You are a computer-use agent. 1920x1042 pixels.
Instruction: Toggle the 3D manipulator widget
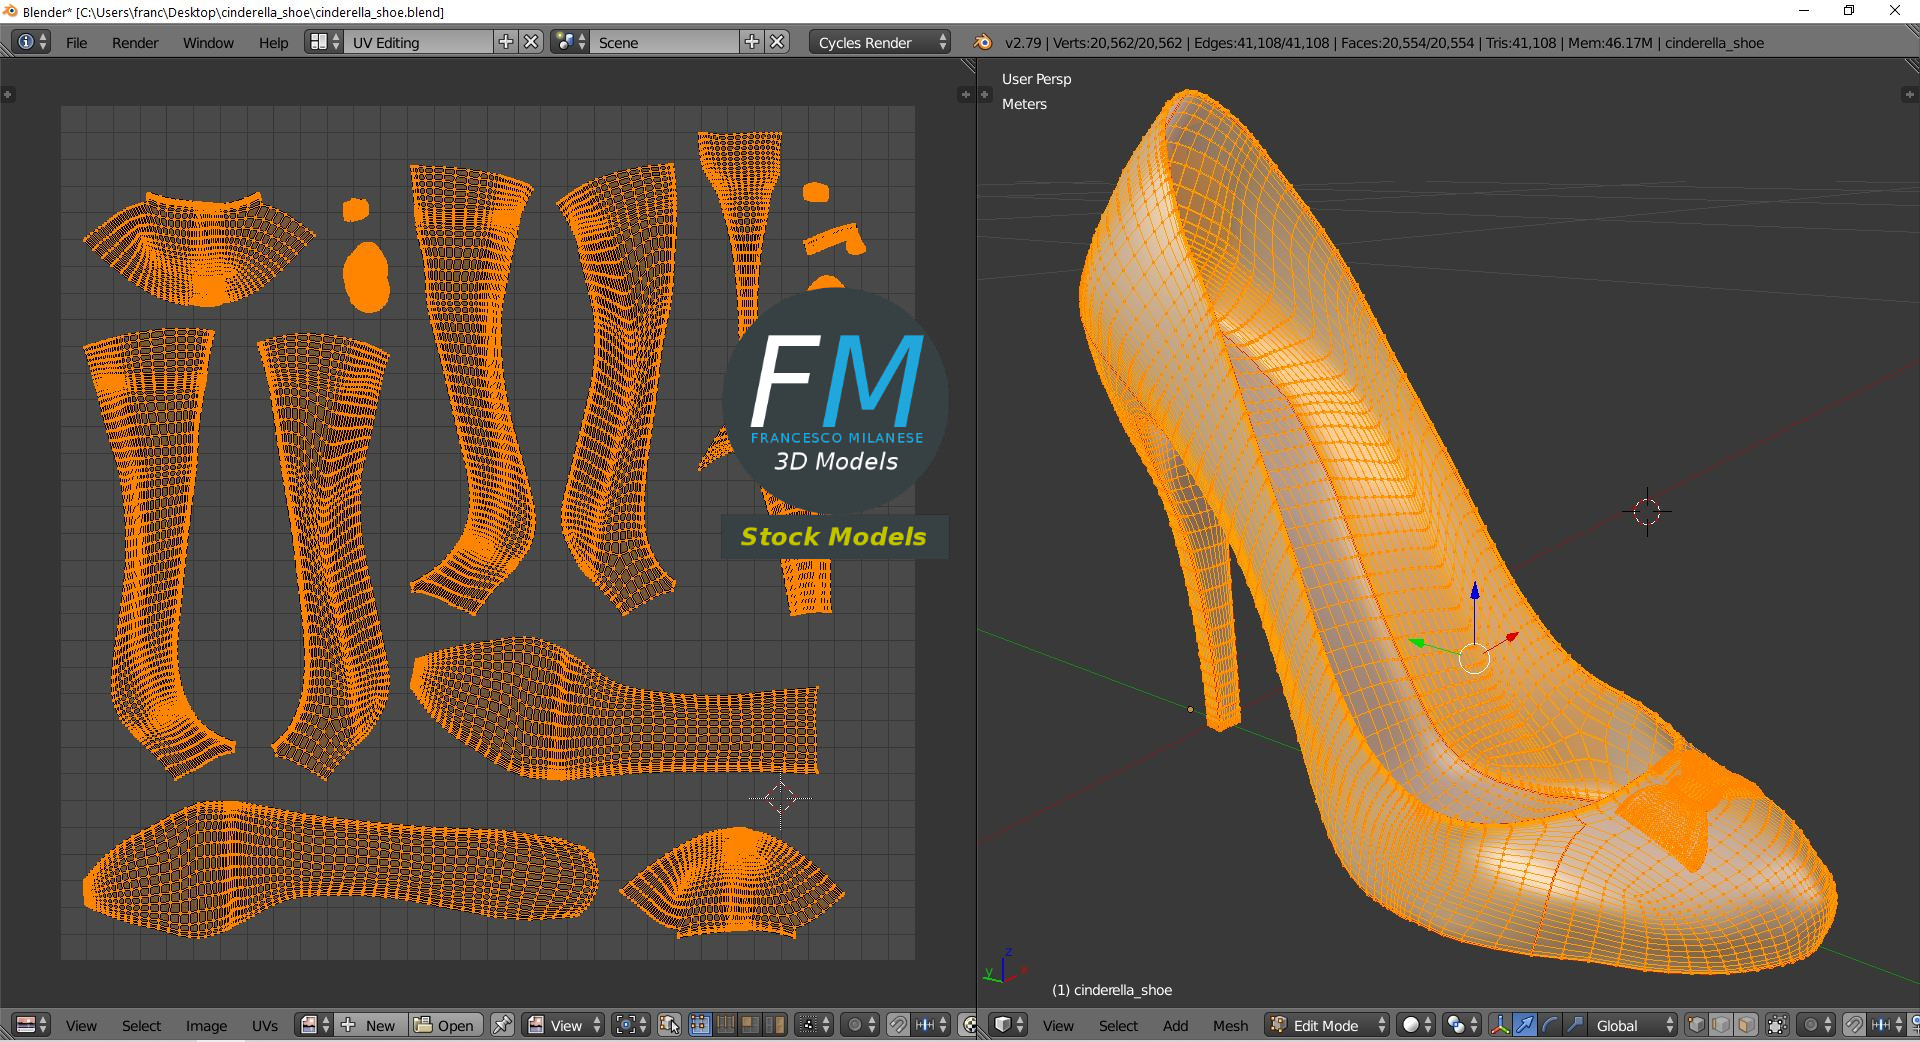(1499, 1025)
